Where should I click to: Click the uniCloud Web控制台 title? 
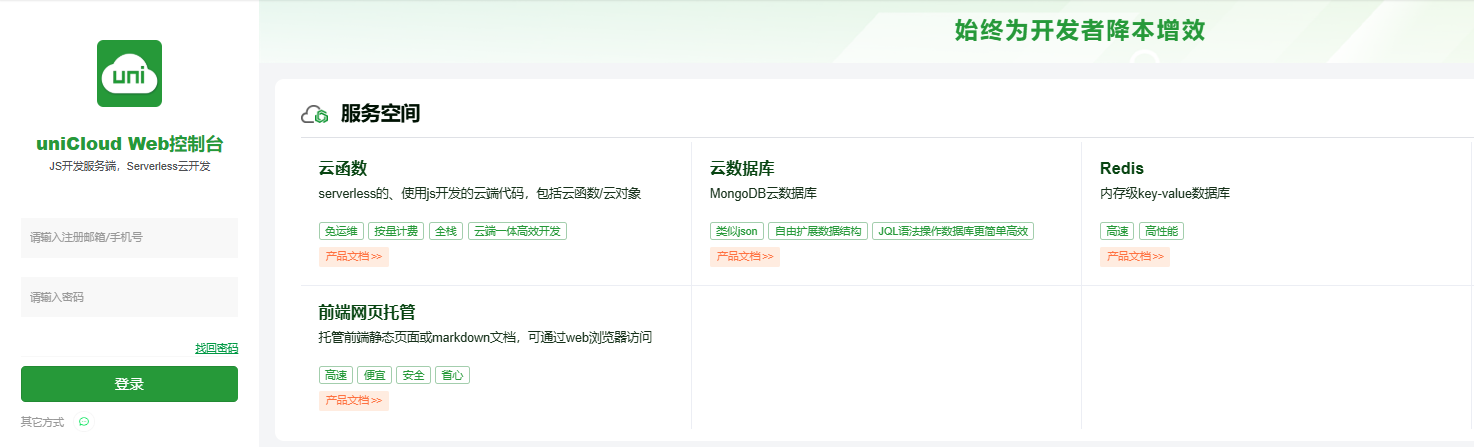coord(129,144)
